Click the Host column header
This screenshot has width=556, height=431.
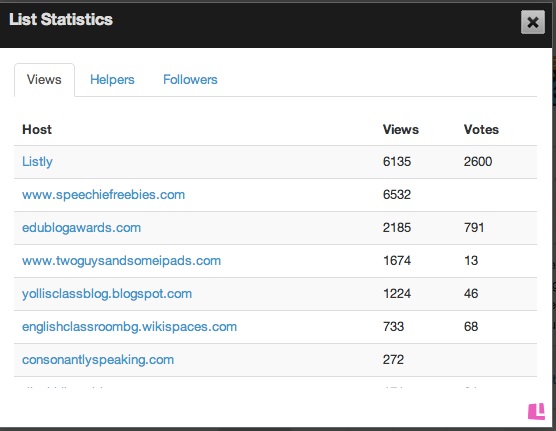coord(37,129)
